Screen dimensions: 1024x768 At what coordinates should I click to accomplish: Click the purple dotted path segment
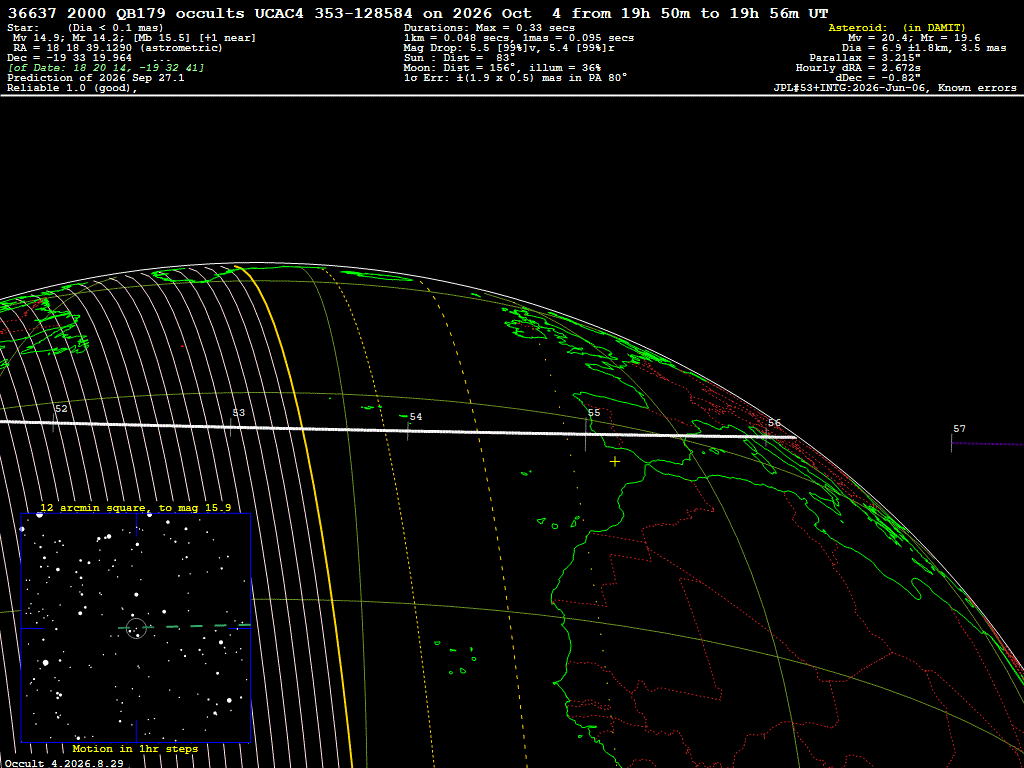(x=987, y=444)
